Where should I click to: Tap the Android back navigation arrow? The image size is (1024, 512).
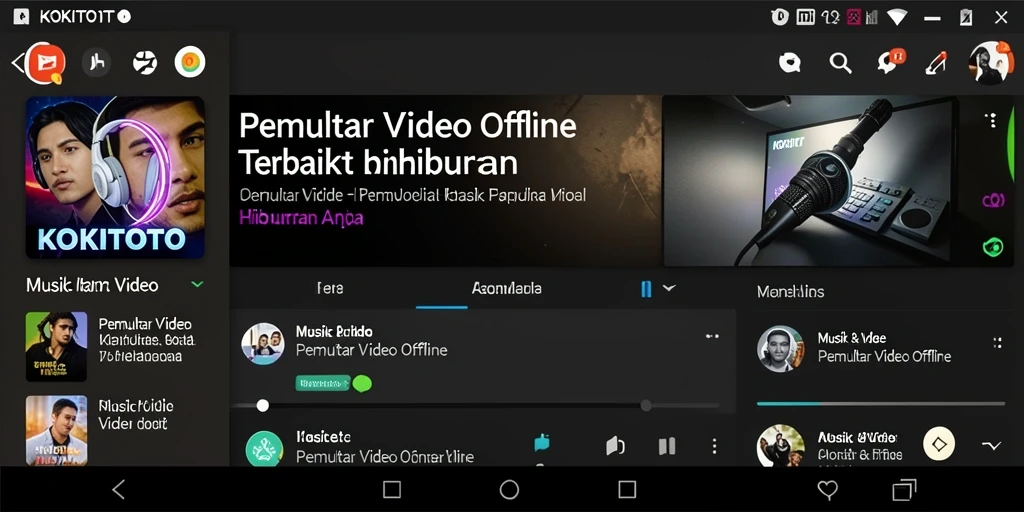tap(118, 489)
